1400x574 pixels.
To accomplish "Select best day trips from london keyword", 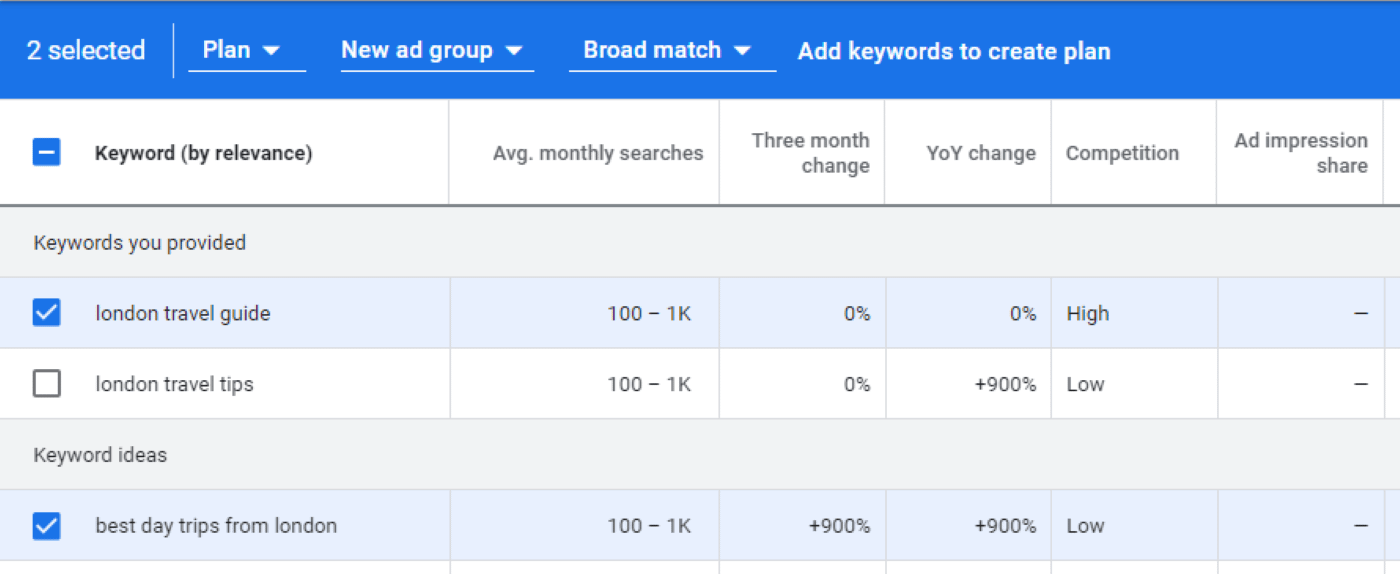I will point(216,526).
